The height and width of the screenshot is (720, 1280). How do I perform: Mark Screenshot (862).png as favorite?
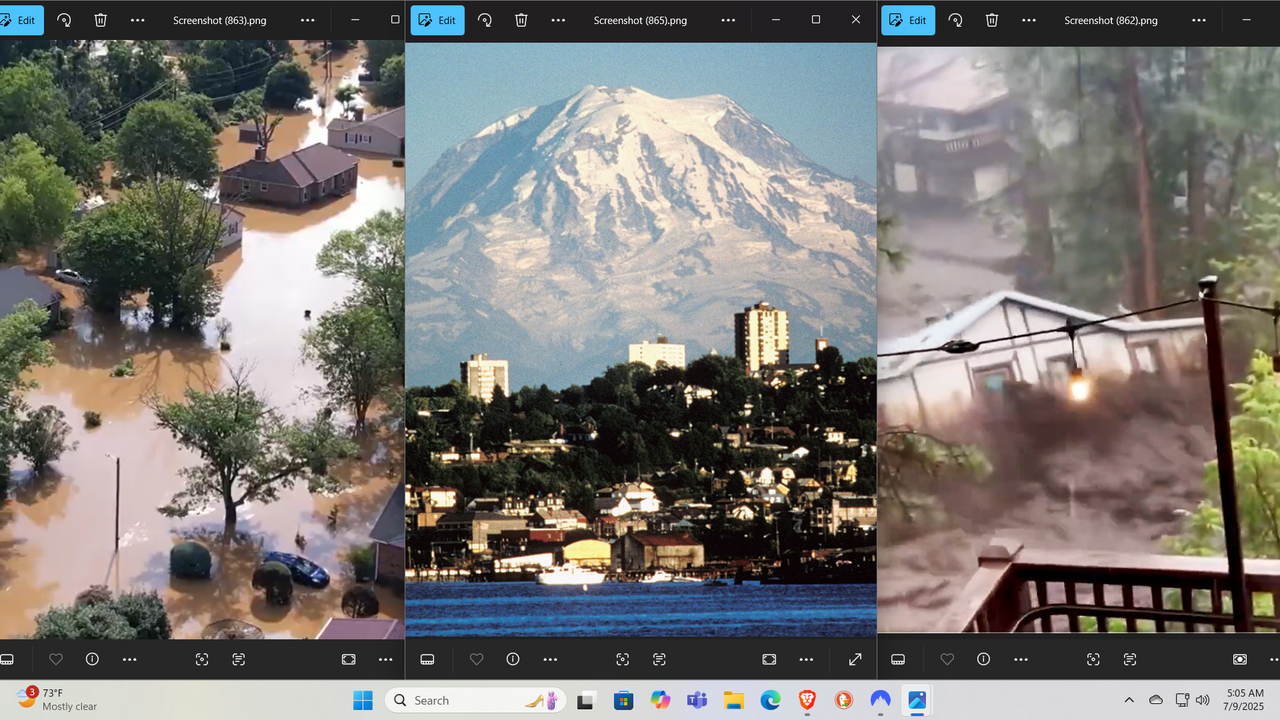[x=947, y=659]
